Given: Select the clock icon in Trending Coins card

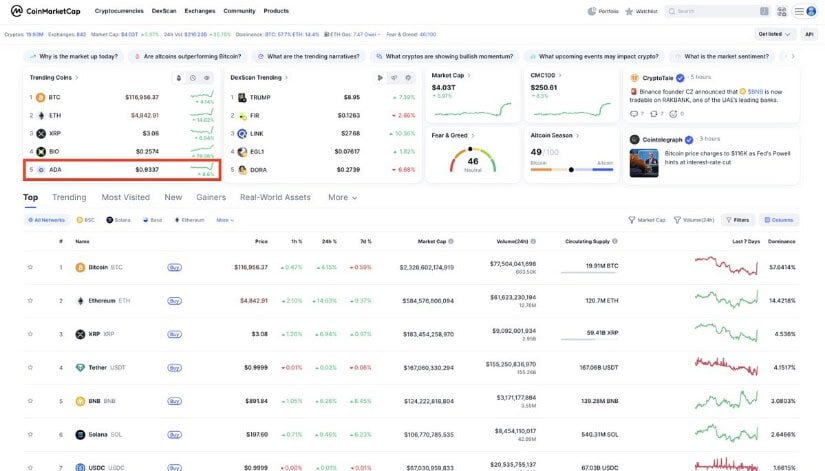Looking at the screenshot, I should (x=193, y=78).
